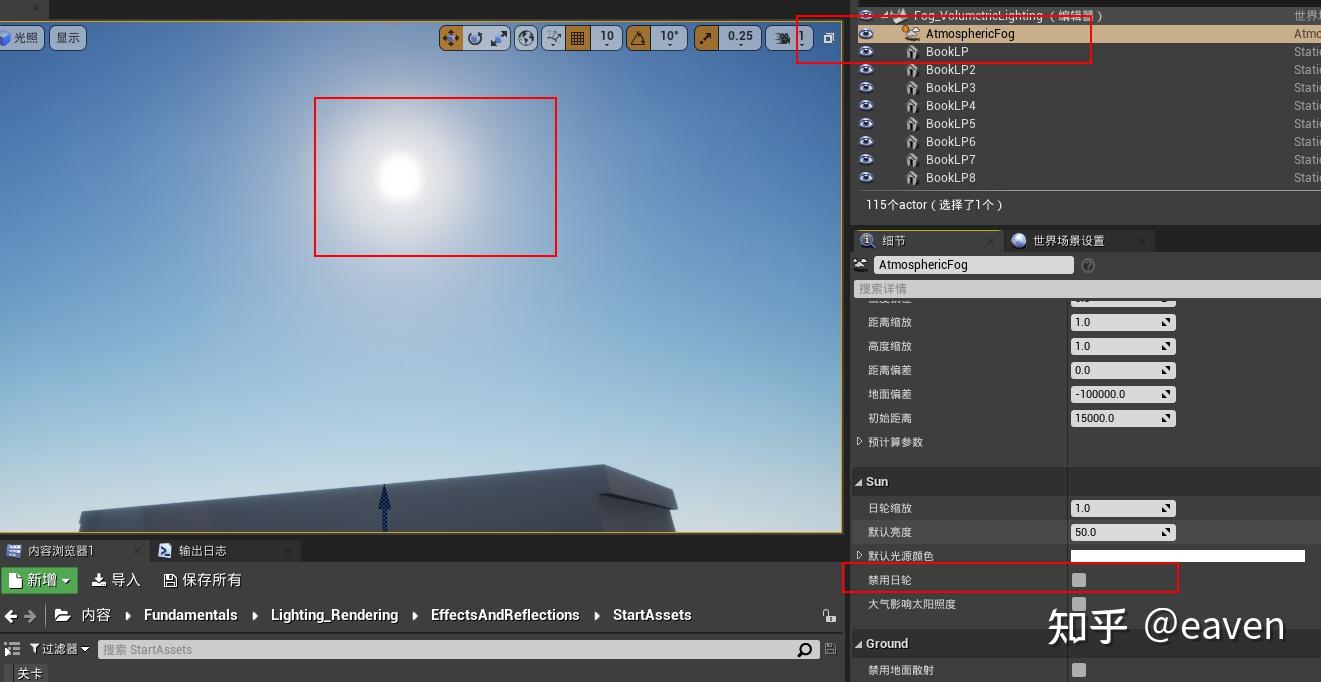Maximize or restore the viewport
This screenshot has width=1321, height=682.
(829, 38)
